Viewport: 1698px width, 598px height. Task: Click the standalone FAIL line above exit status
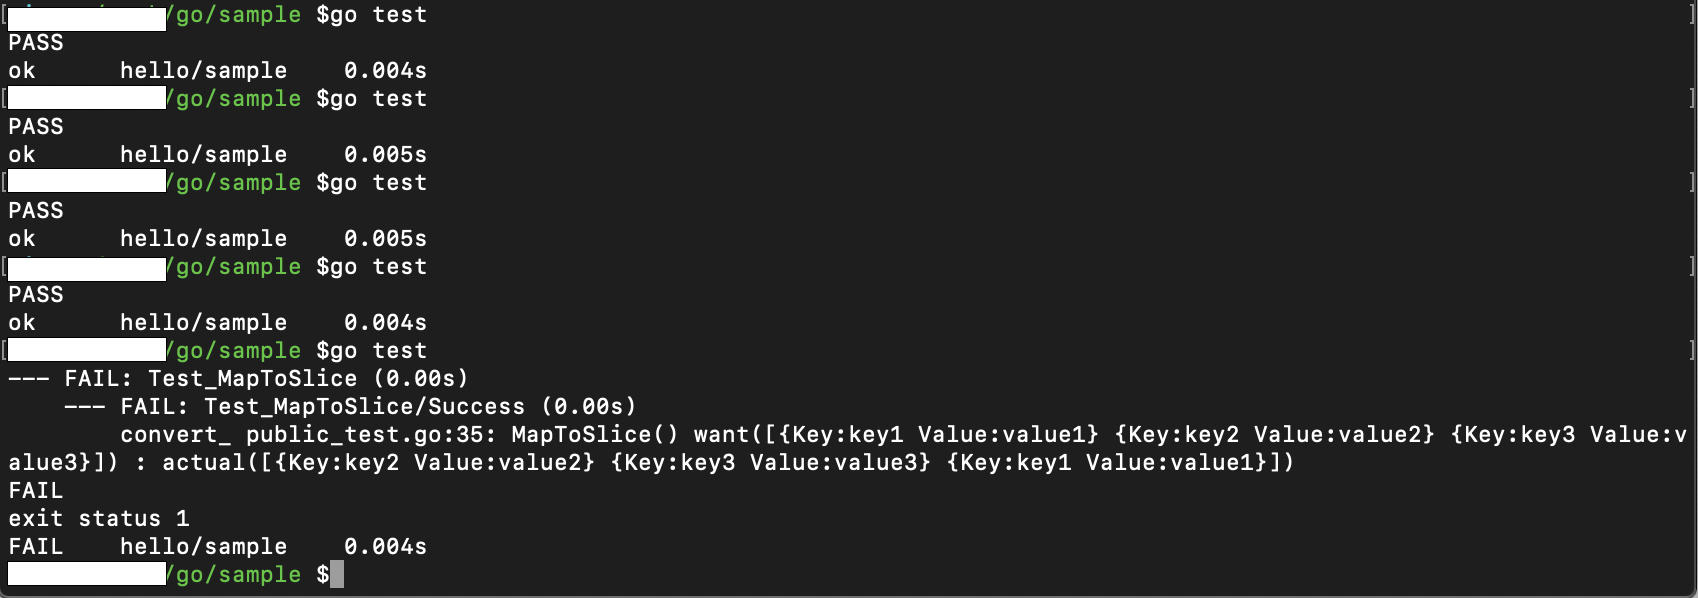pyautogui.click(x=36, y=491)
